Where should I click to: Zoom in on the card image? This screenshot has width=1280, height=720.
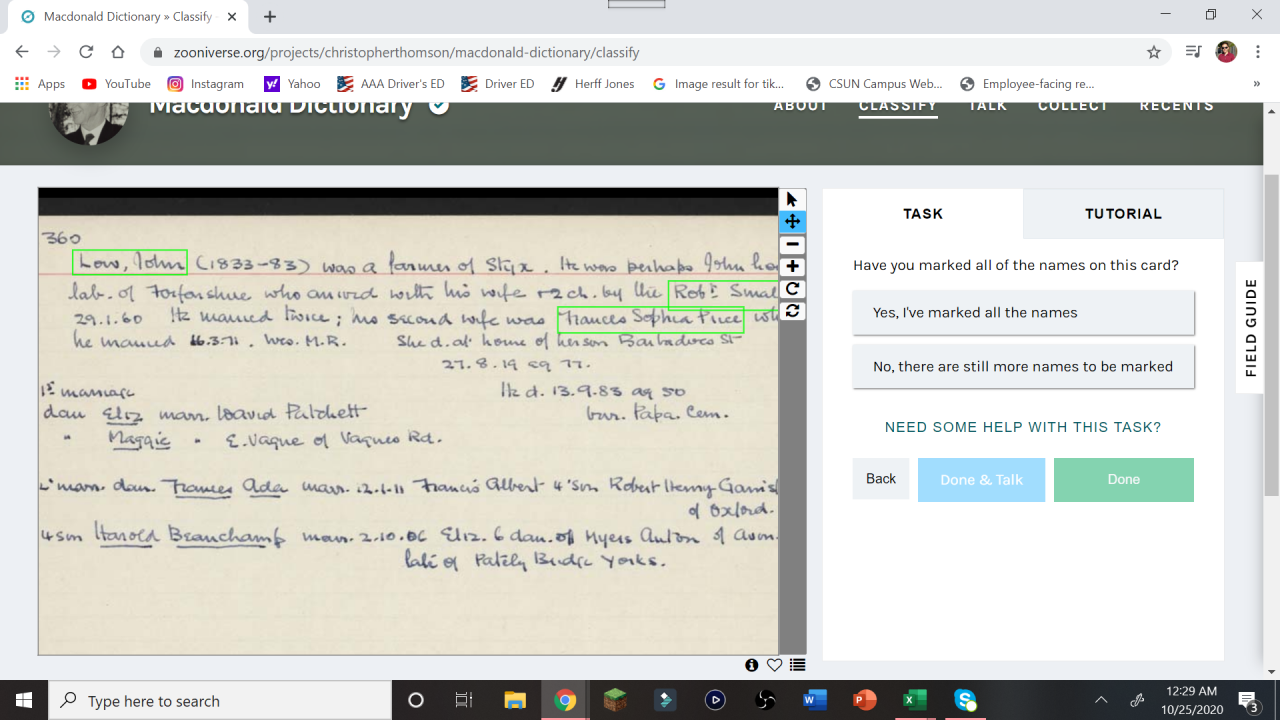click(792, 267)
